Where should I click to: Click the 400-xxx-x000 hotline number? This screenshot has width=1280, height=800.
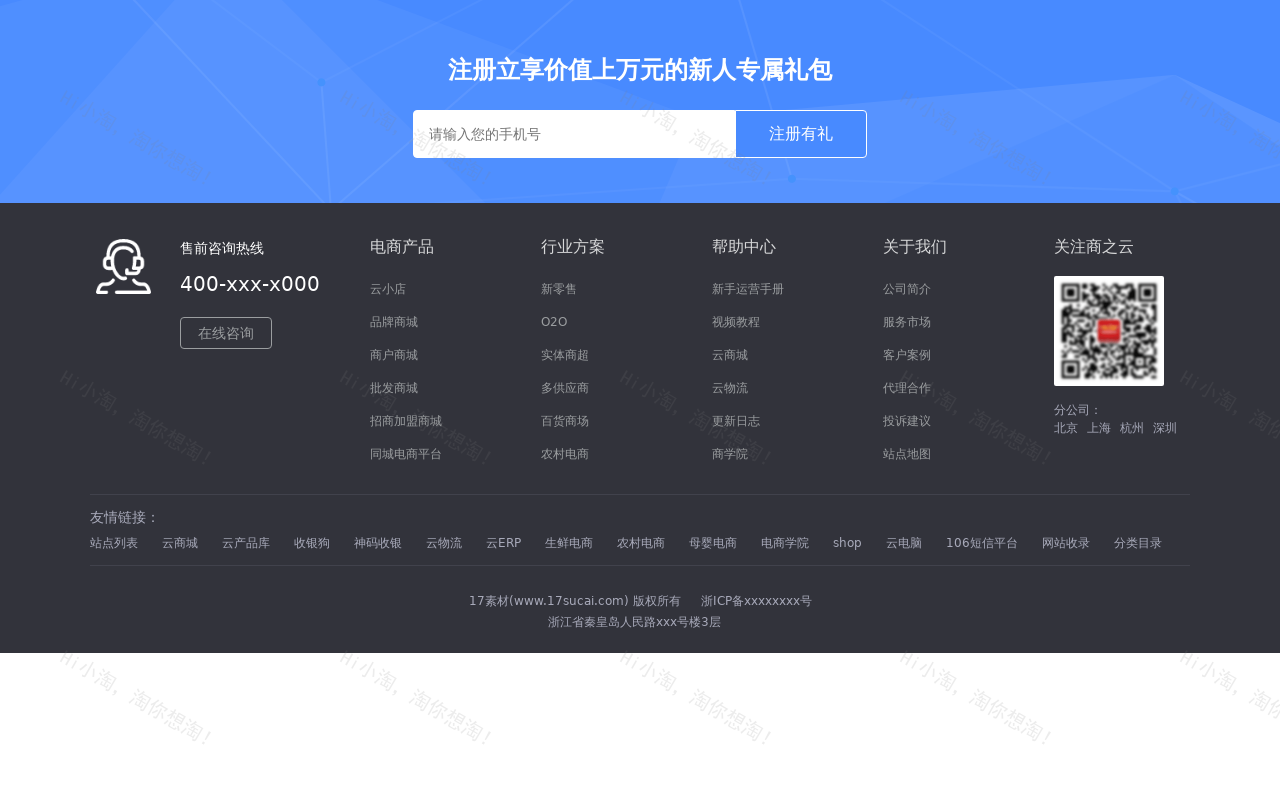249,284
